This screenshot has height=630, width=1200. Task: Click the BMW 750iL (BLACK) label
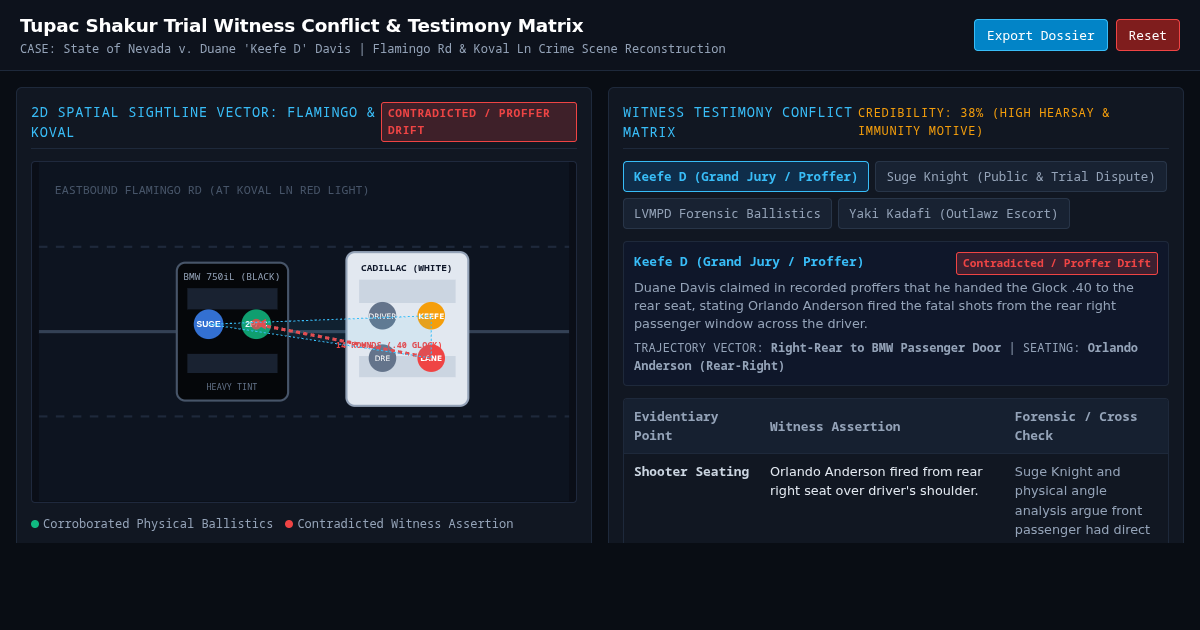click(x=232, y=277)
